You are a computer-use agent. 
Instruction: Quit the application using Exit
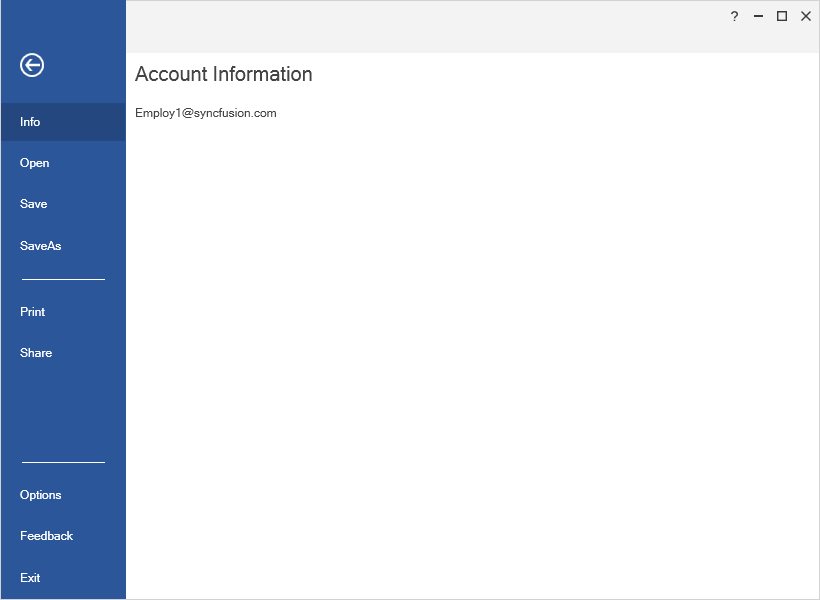point(30,578)
